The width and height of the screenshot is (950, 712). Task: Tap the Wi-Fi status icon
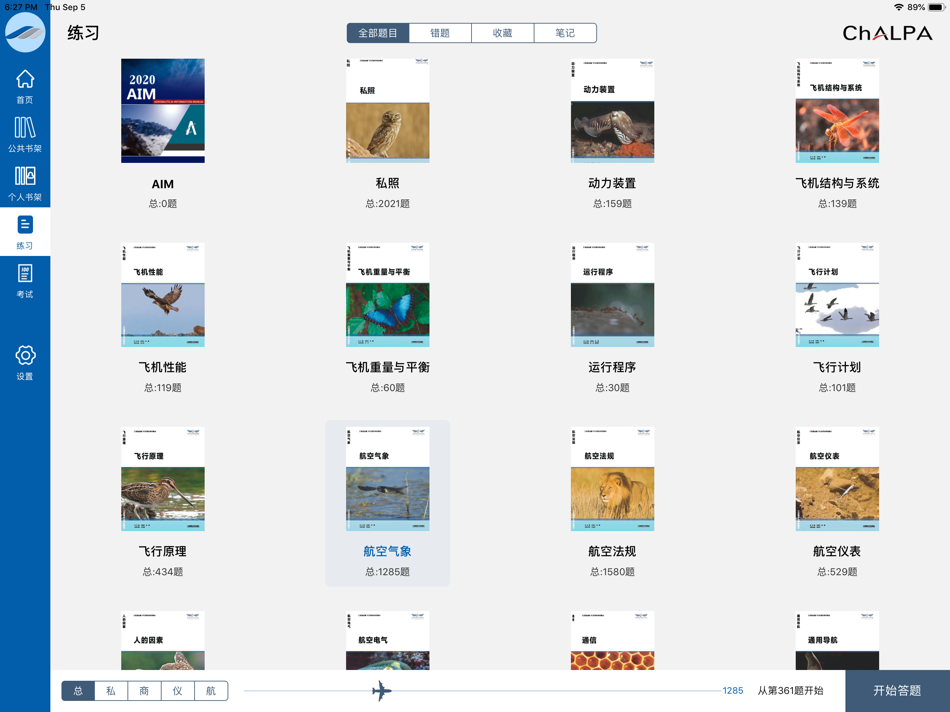coord(899,7)
